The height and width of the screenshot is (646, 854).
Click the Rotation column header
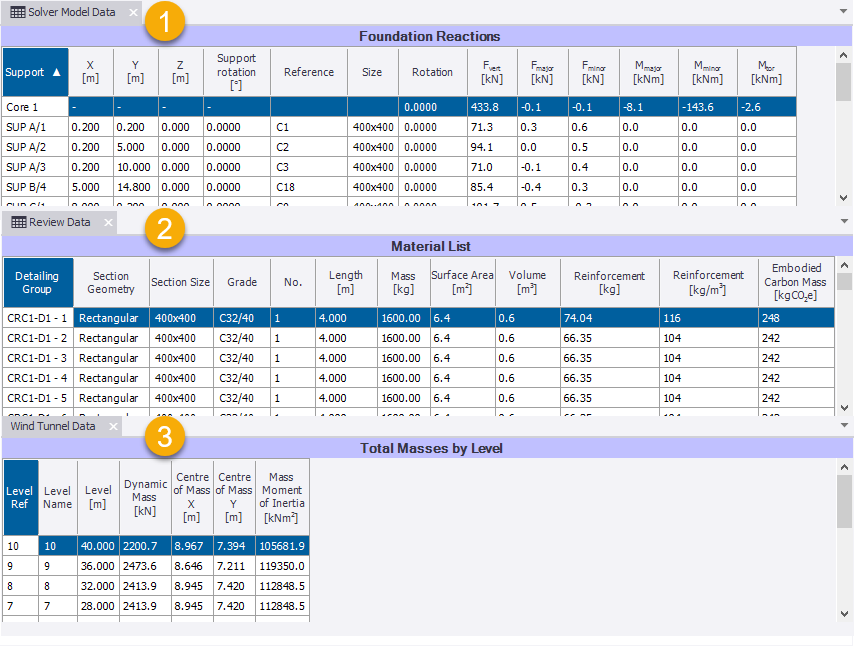coord(432,72)
